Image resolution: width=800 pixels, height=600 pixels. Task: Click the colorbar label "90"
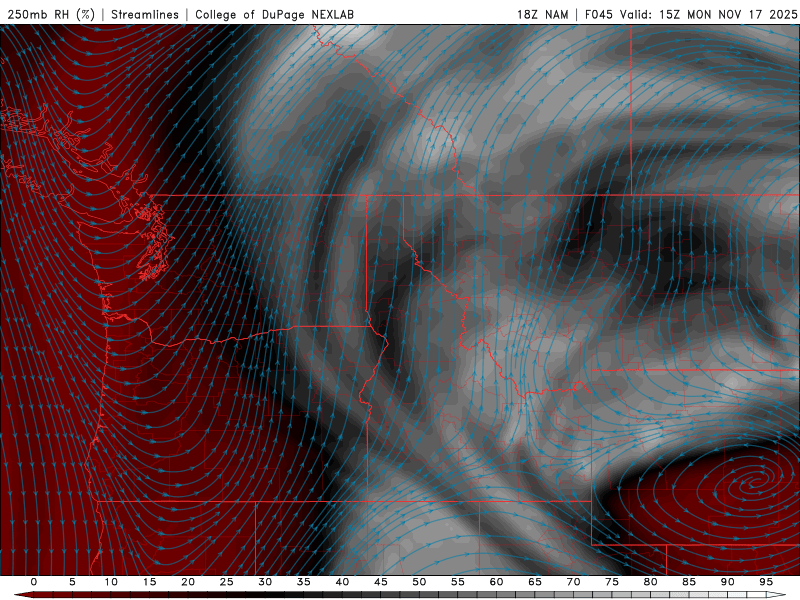point(727,582)
